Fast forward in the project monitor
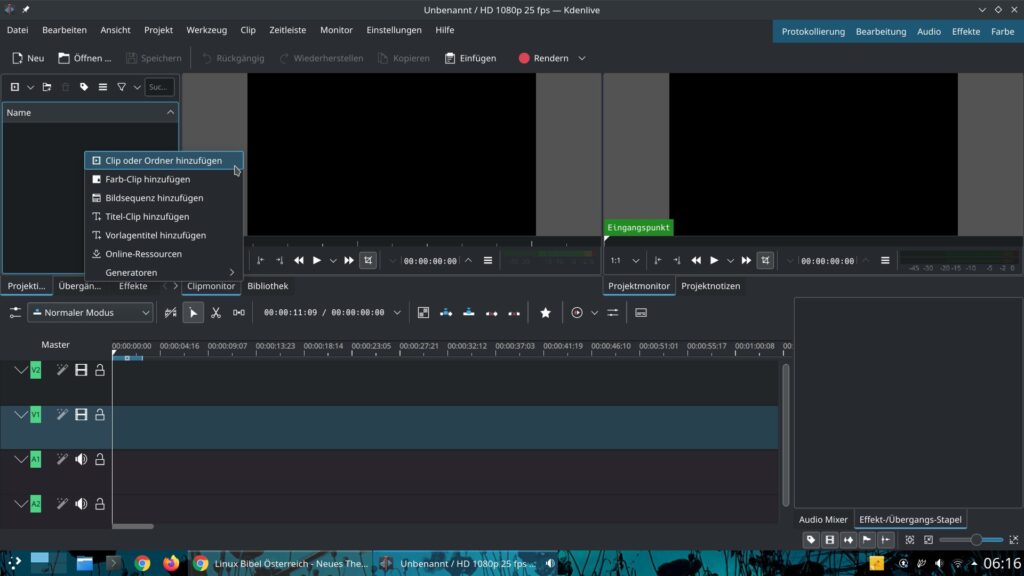The width and height of the screenshot is (1024, 576). (x=746, y=261)
